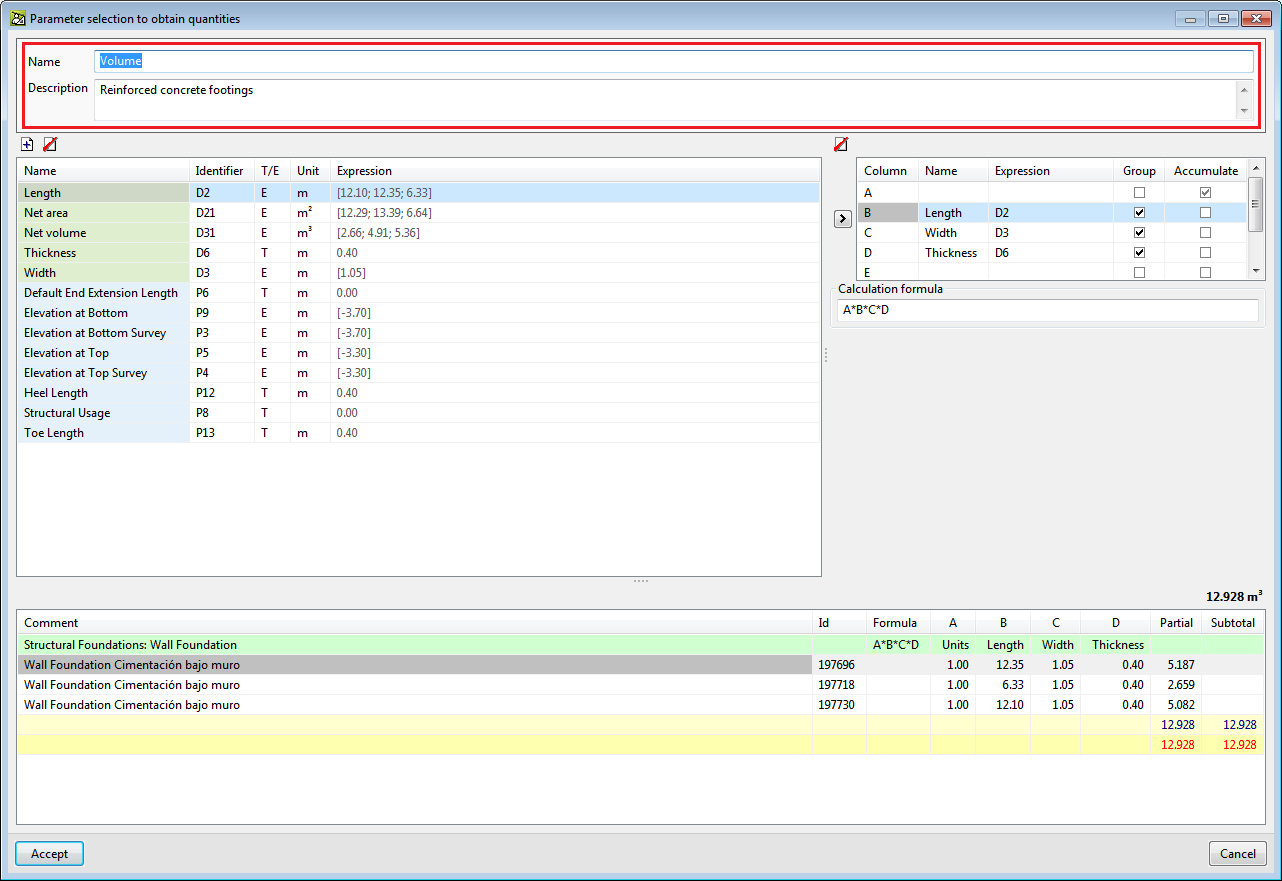The image size is (1282, 881).
Task: Toggle the Accumulate checkbox for column A
Action: (x=1205, y=193)
